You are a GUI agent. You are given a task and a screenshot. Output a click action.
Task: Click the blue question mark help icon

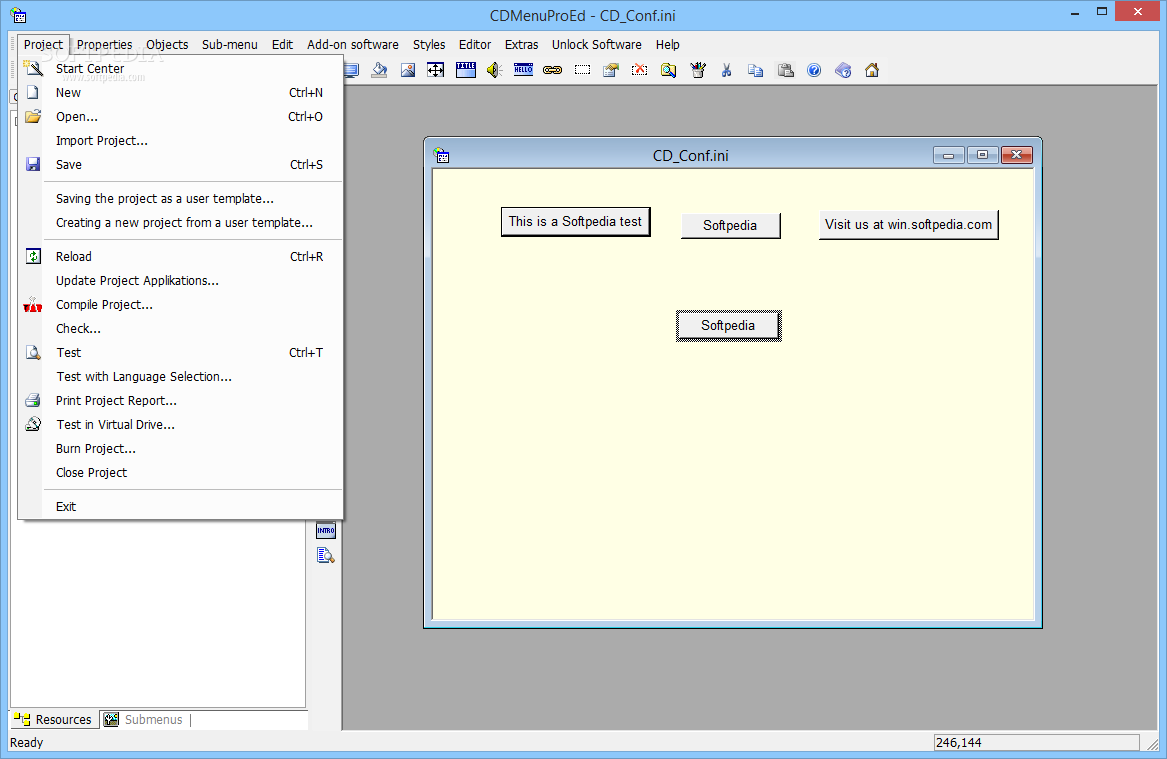pyautogui.click(x=814, y=70)
